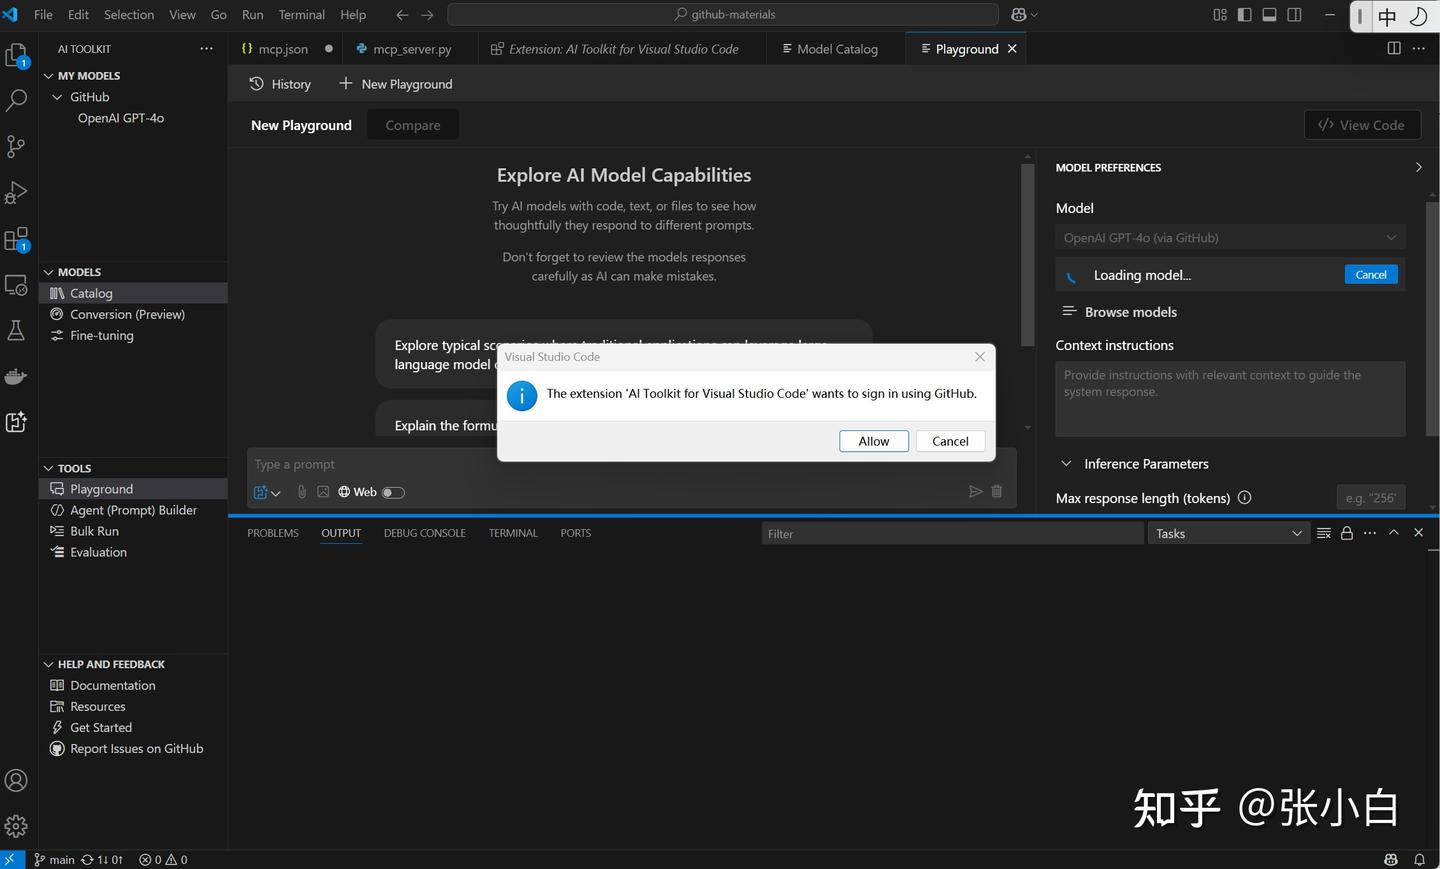The width and height of the screenshot is (1440, 869).
Task: Open the remote window indicator in status bar
Action: (10, 860)
